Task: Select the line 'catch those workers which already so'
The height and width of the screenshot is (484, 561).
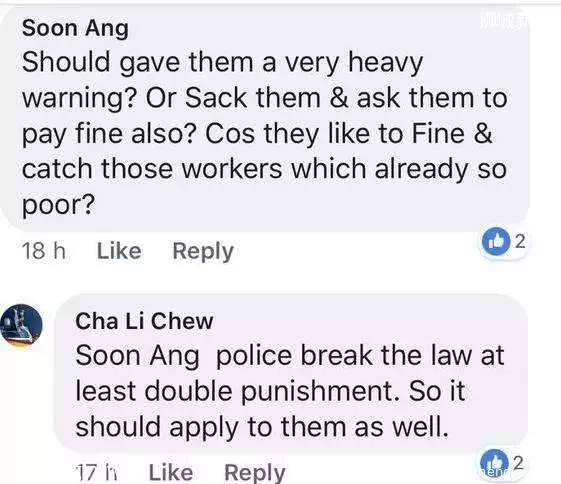Action: coord(264,168)
